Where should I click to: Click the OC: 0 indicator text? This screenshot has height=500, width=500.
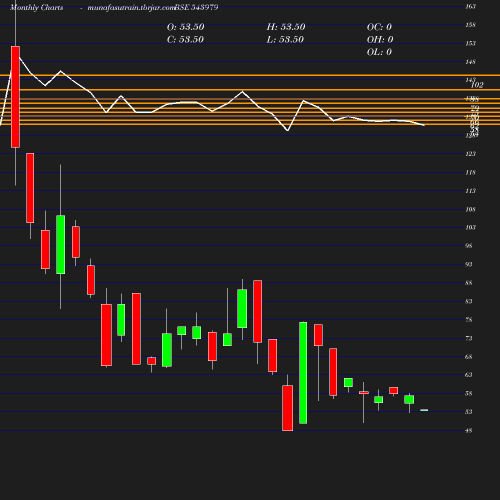[379, 27]
